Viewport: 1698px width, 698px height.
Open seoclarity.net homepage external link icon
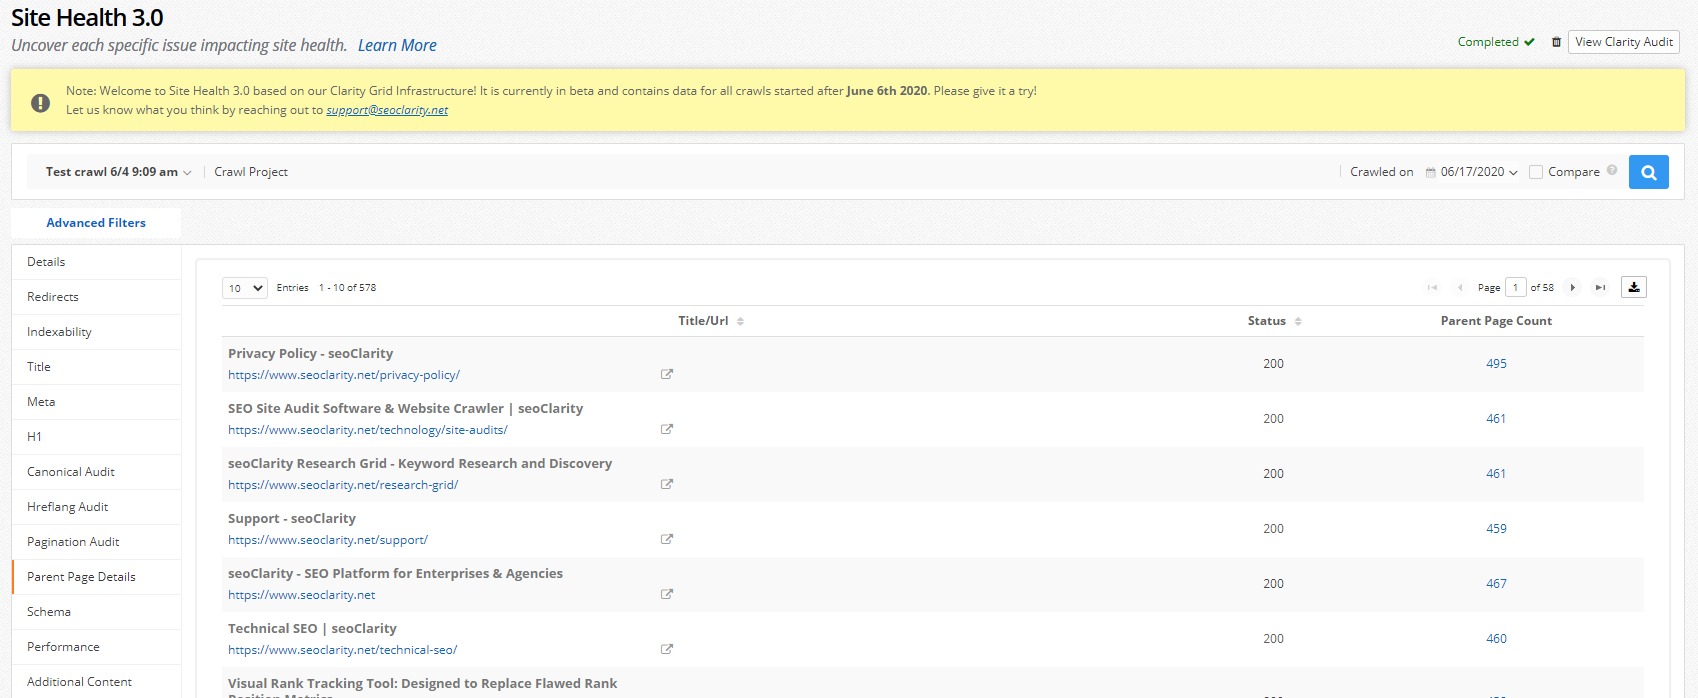(x=667, y=594)
